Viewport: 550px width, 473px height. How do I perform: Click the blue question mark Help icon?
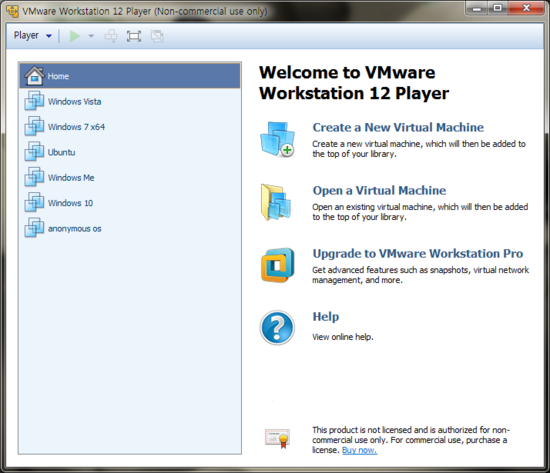click(x=277, y=327)
